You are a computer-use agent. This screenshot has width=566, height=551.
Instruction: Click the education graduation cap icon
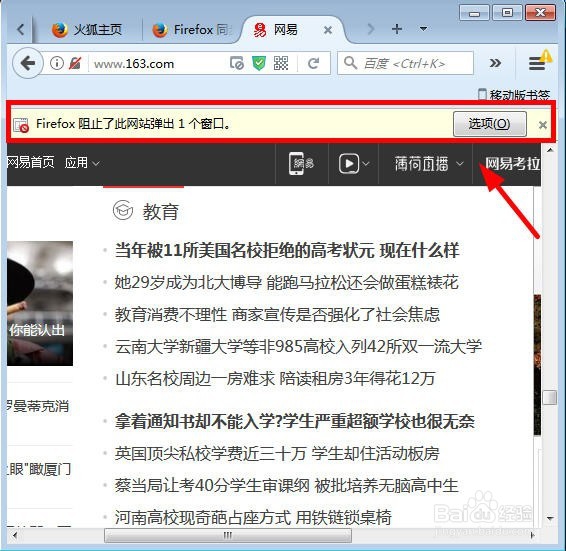[123, 210]
